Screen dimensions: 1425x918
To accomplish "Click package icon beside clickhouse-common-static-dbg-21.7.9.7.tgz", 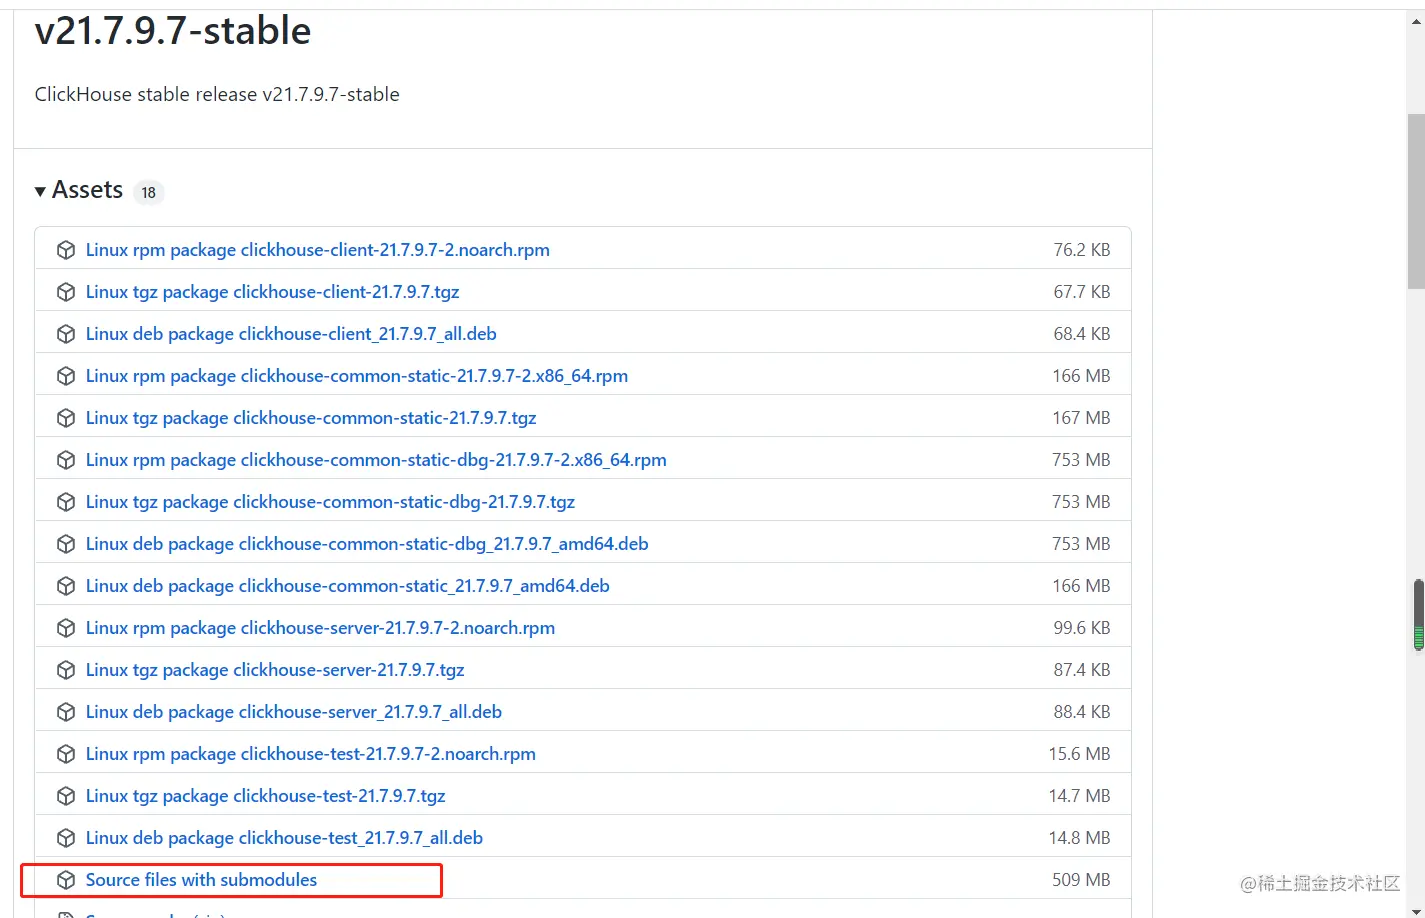I will pyautogui.click(x=66, y=502).
